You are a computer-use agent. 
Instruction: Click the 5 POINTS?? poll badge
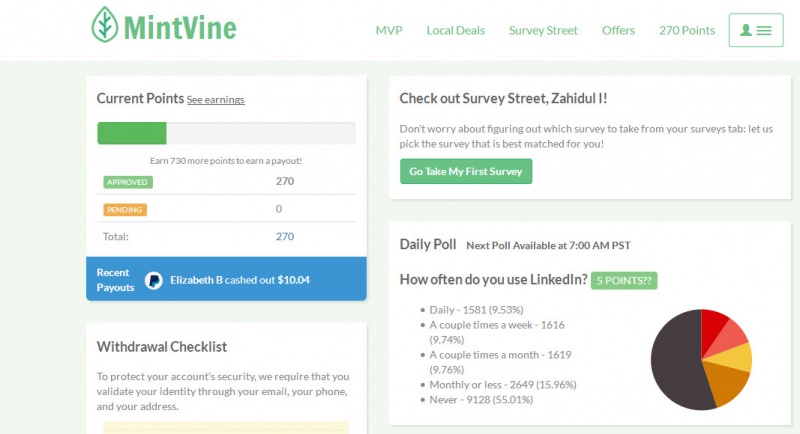pos(624,280)
